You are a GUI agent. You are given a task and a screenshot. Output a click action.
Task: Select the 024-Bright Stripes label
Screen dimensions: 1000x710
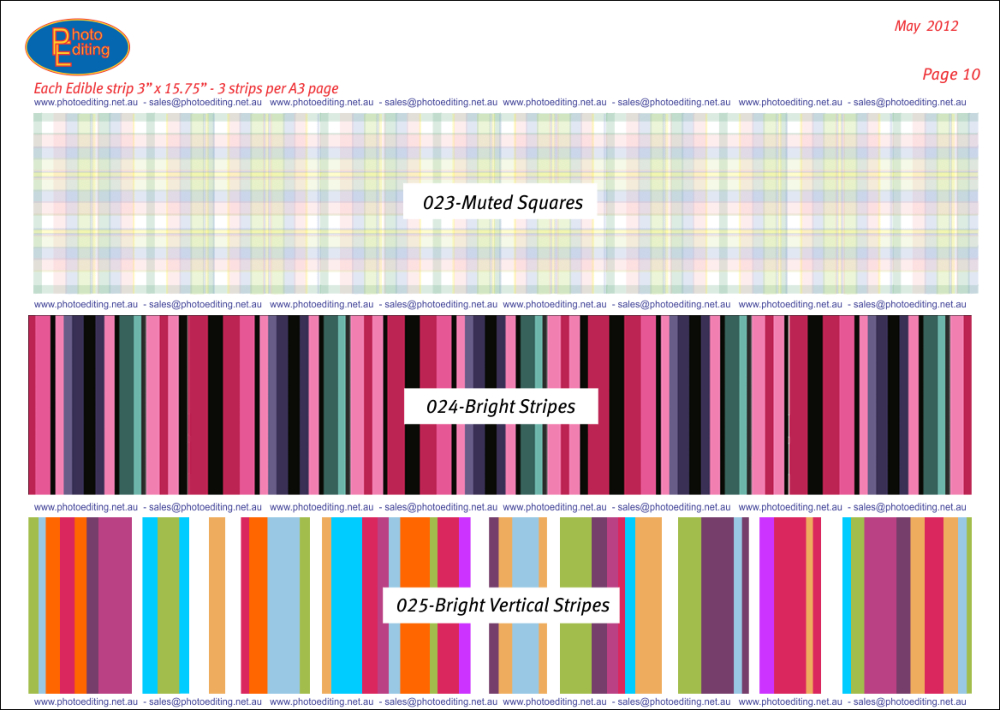pos(501,407)
